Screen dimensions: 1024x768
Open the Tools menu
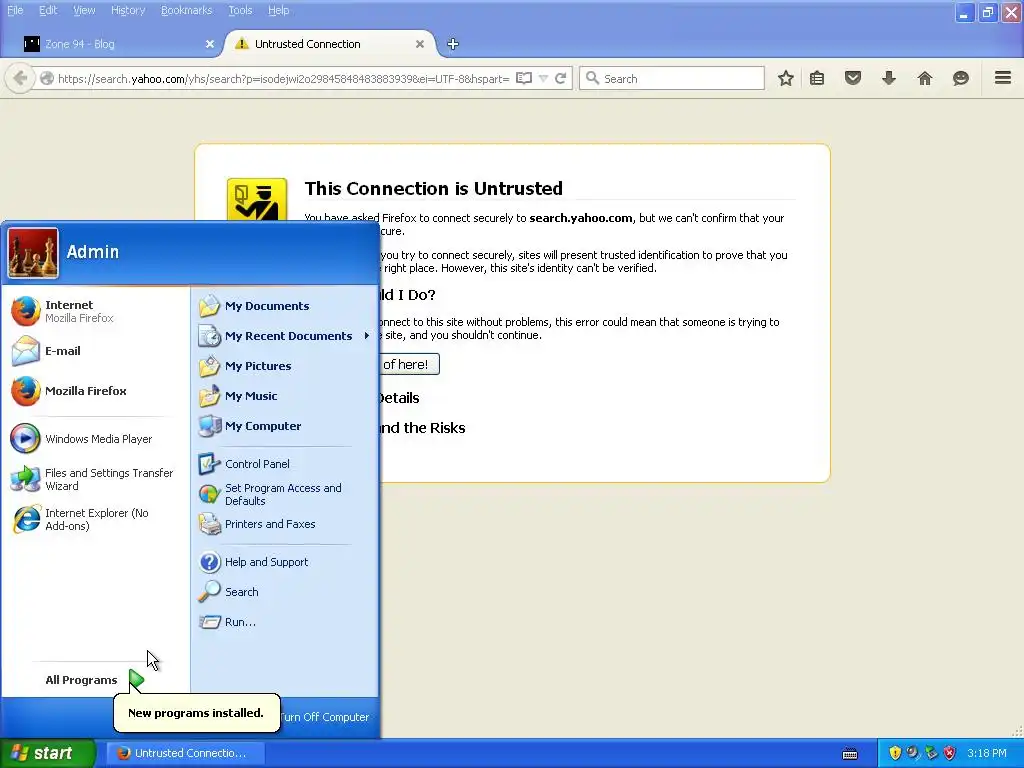(240, 10)
